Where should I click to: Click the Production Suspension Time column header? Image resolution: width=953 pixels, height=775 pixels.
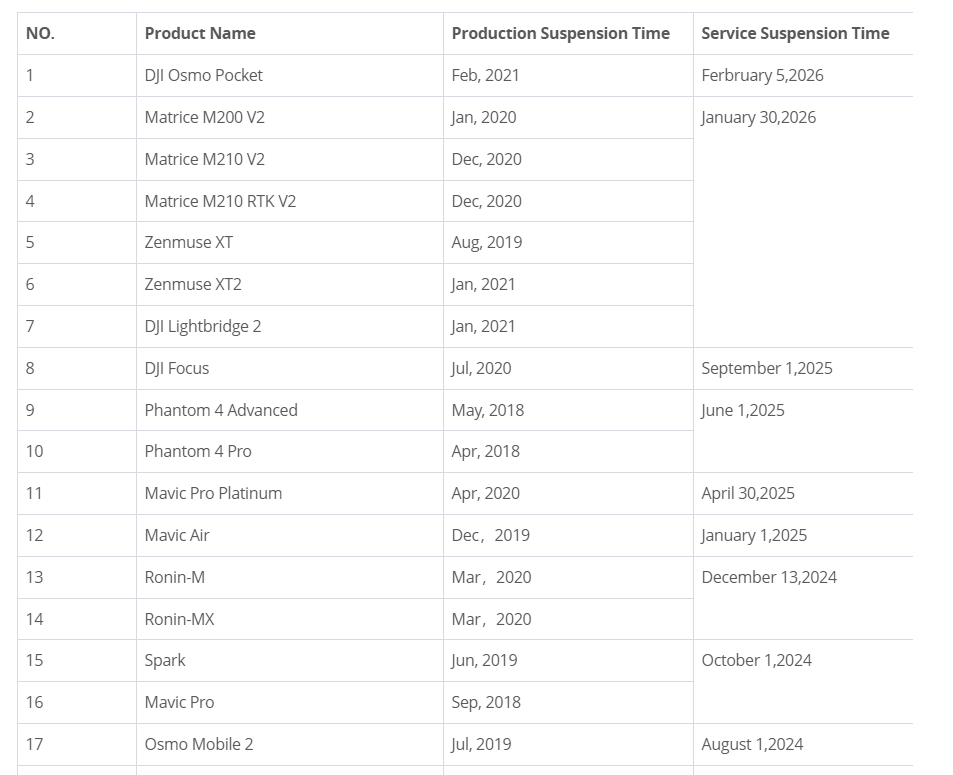click(x=560, y=33)
